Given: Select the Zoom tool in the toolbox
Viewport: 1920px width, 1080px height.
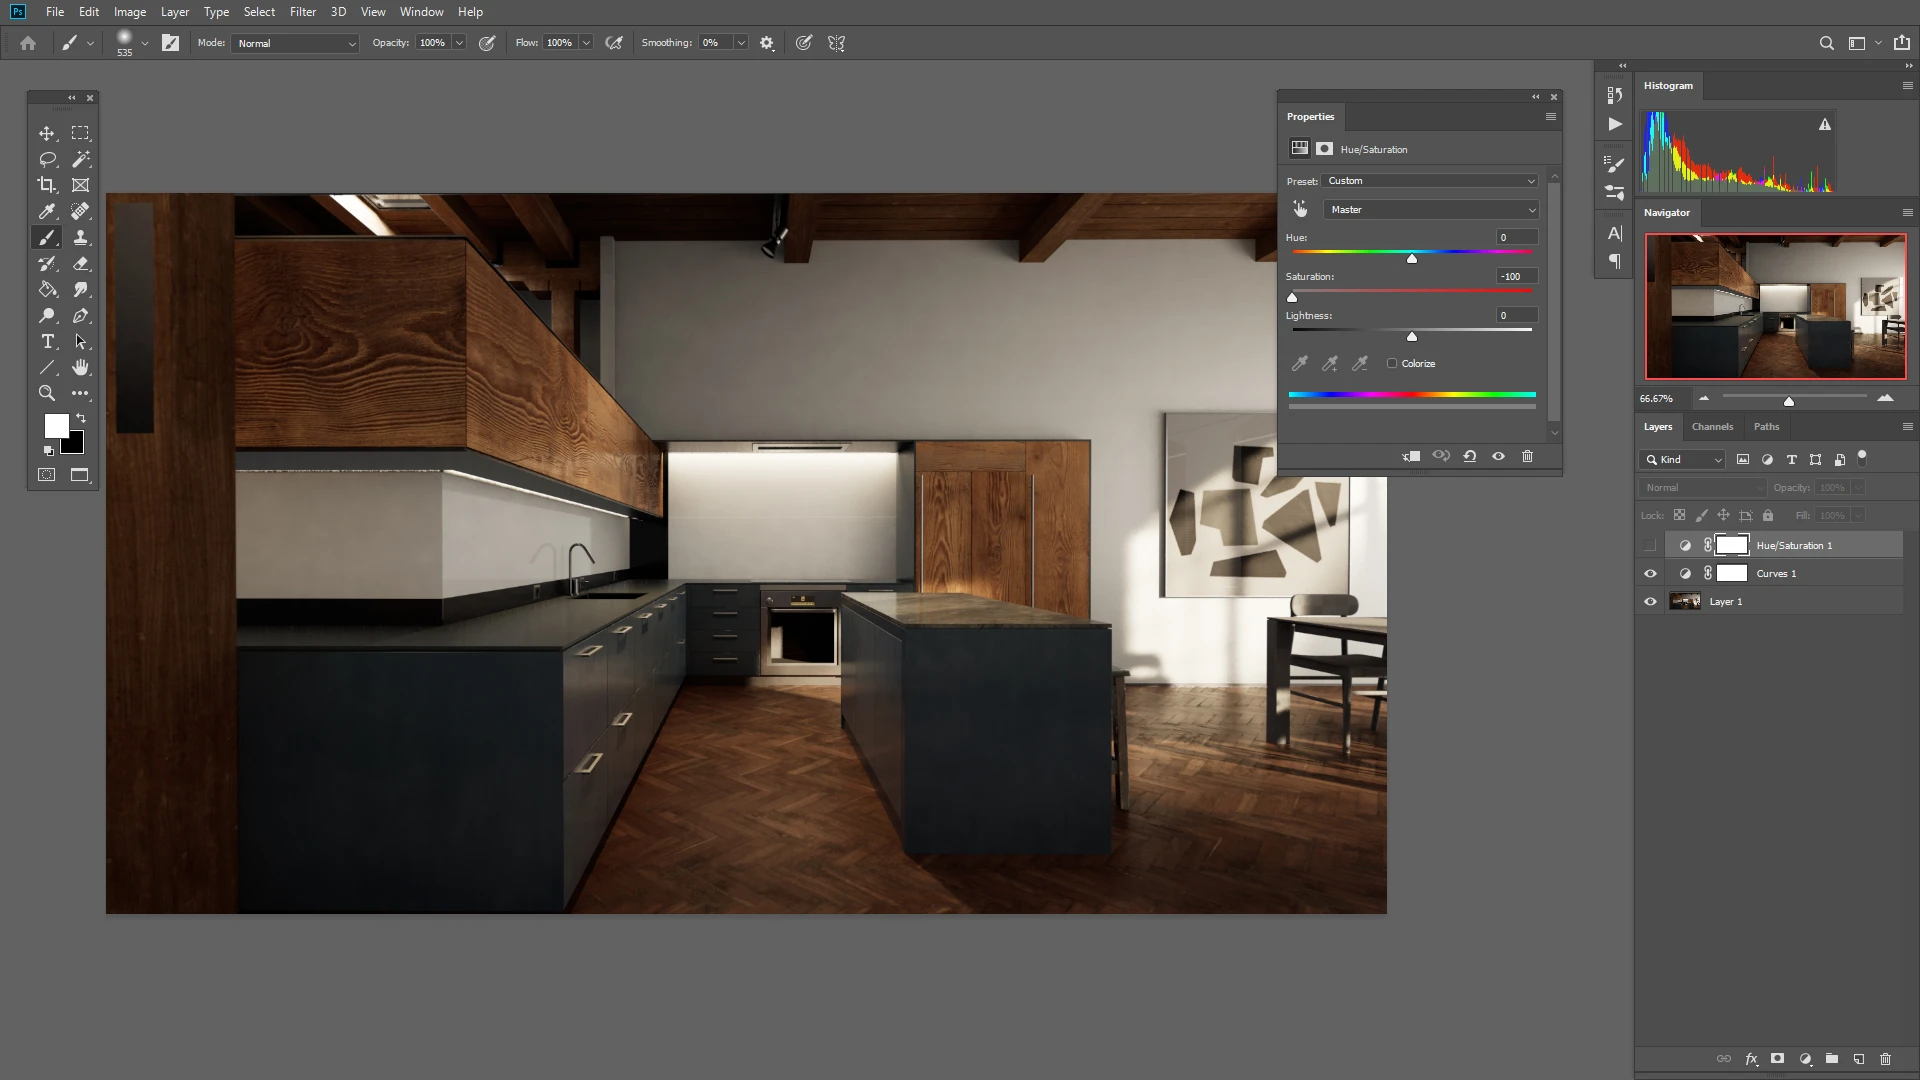Looking at the screenshot, I should (47, 393).
